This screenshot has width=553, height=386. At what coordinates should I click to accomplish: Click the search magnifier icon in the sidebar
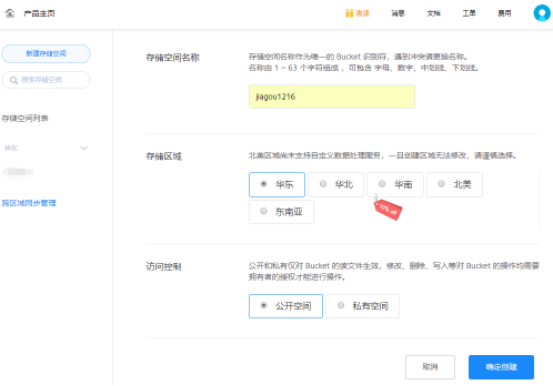[14, 80]
